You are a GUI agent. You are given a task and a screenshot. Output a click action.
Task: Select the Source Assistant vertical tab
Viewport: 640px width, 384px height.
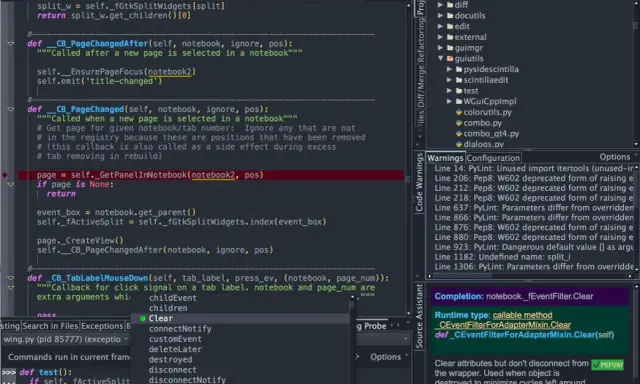coord(419,317)
